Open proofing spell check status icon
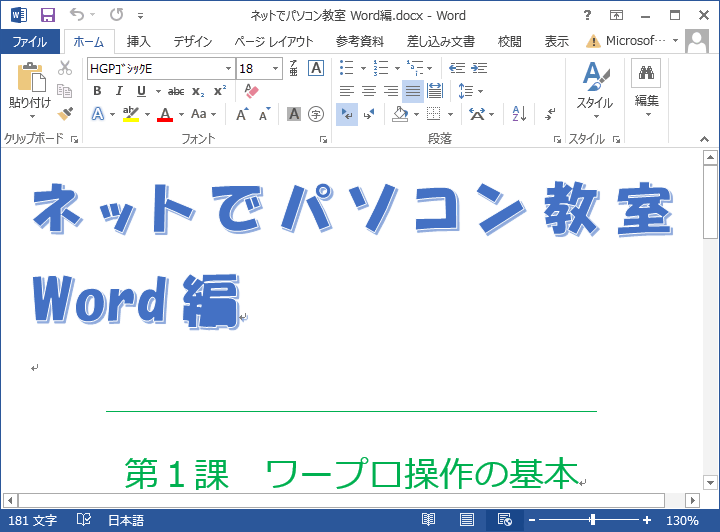This screenshot has height=532, width=720. click(x=84, y=520)
